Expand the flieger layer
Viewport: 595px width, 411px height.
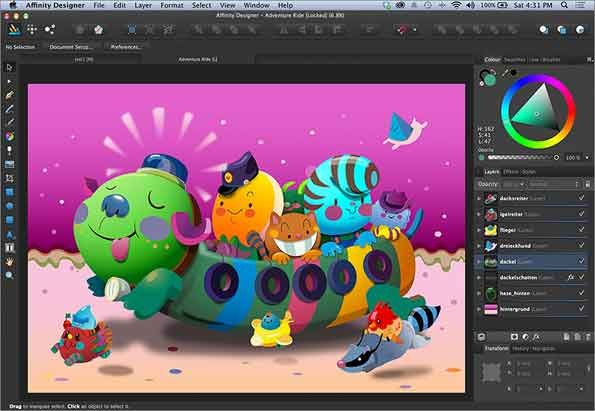(x=479, y=230)
